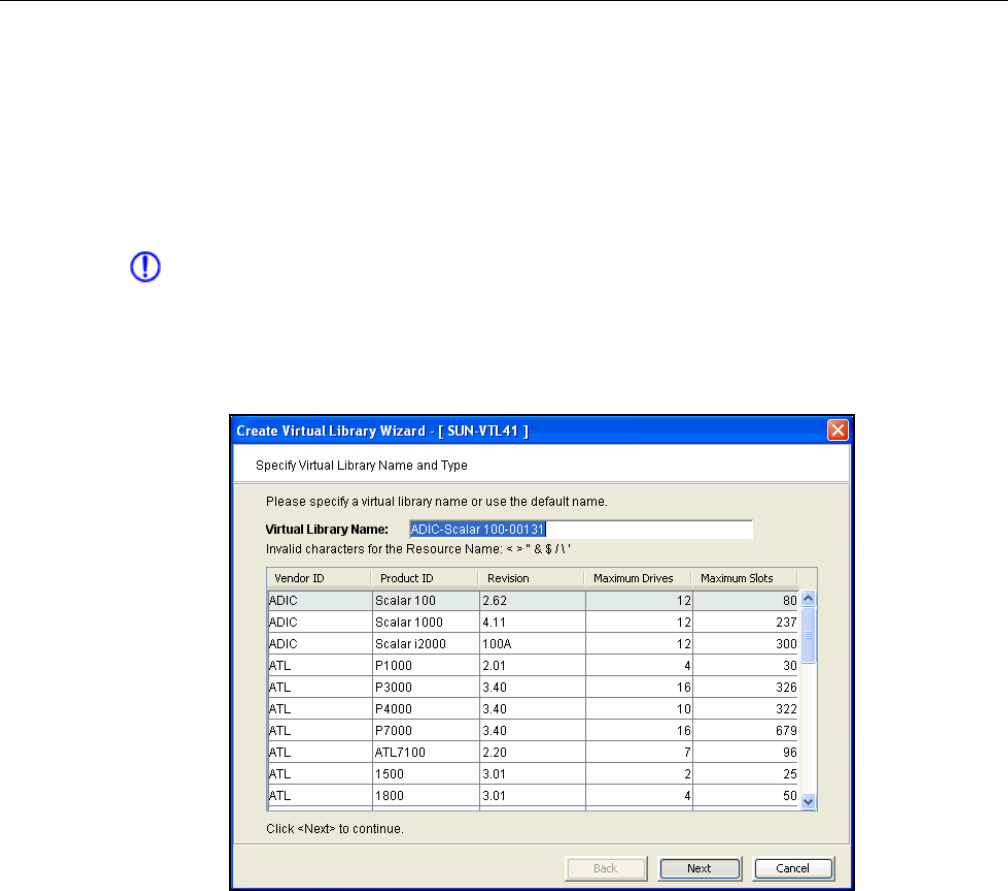Sort by Maximum Slots column header

(744, 578)
